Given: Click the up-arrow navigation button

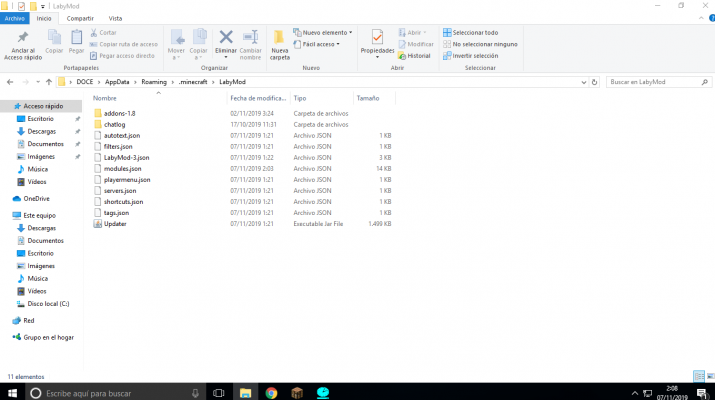Looking at the screenshot, I should click(49, 81).
